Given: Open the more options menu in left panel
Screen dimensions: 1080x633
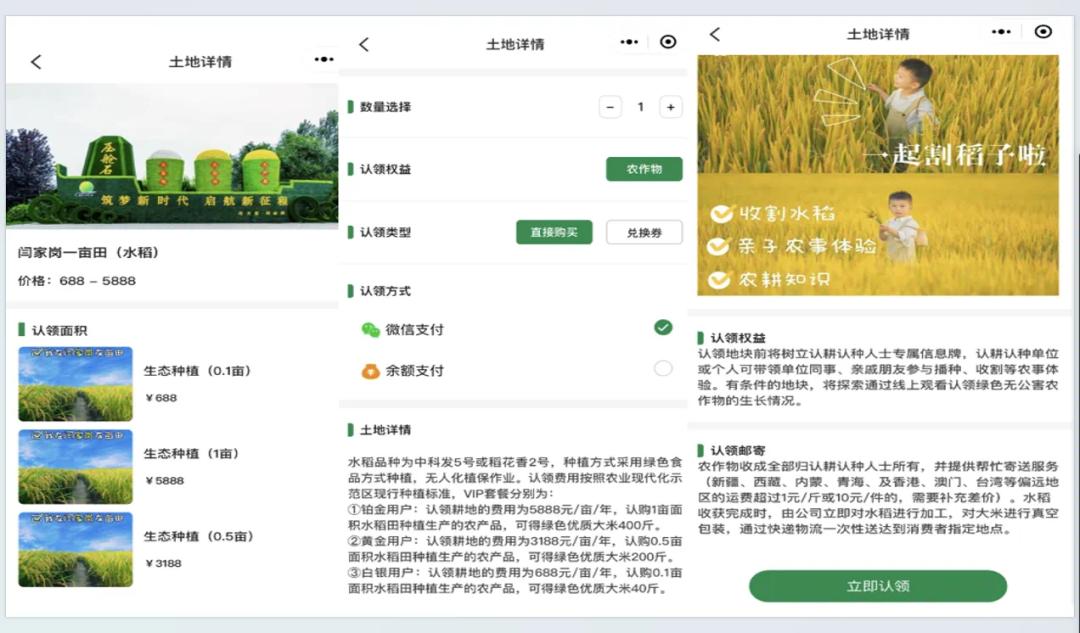Looking at the screenshot, I should pos(323,60).
